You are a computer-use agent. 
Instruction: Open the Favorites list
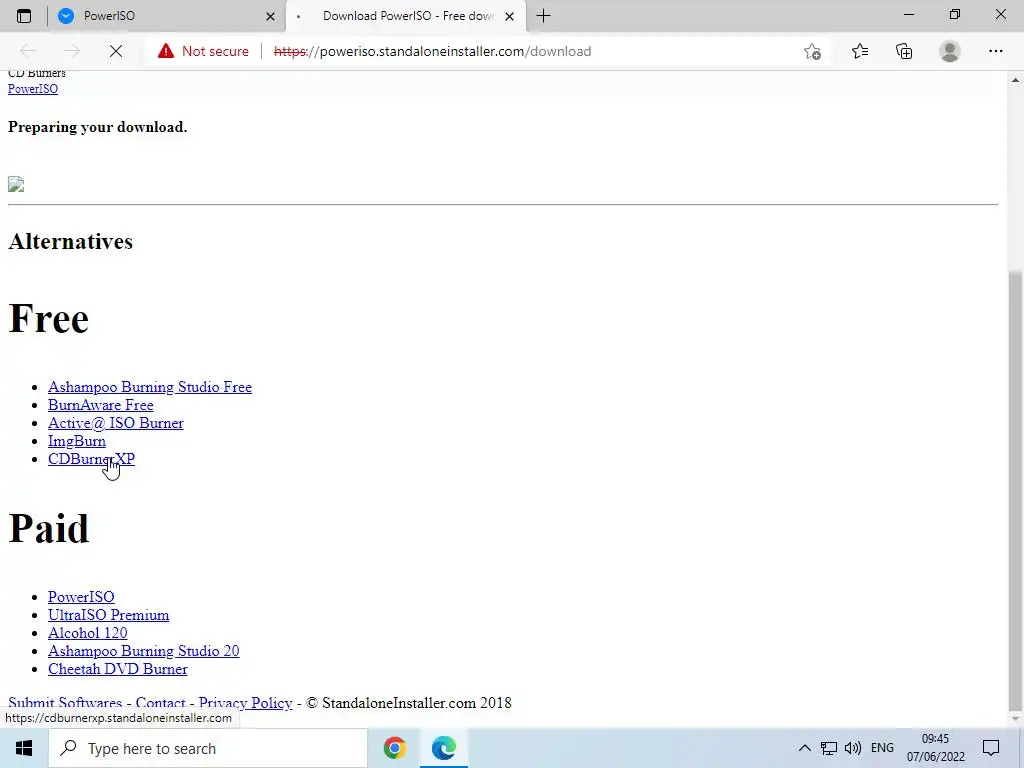coord(859,51)
